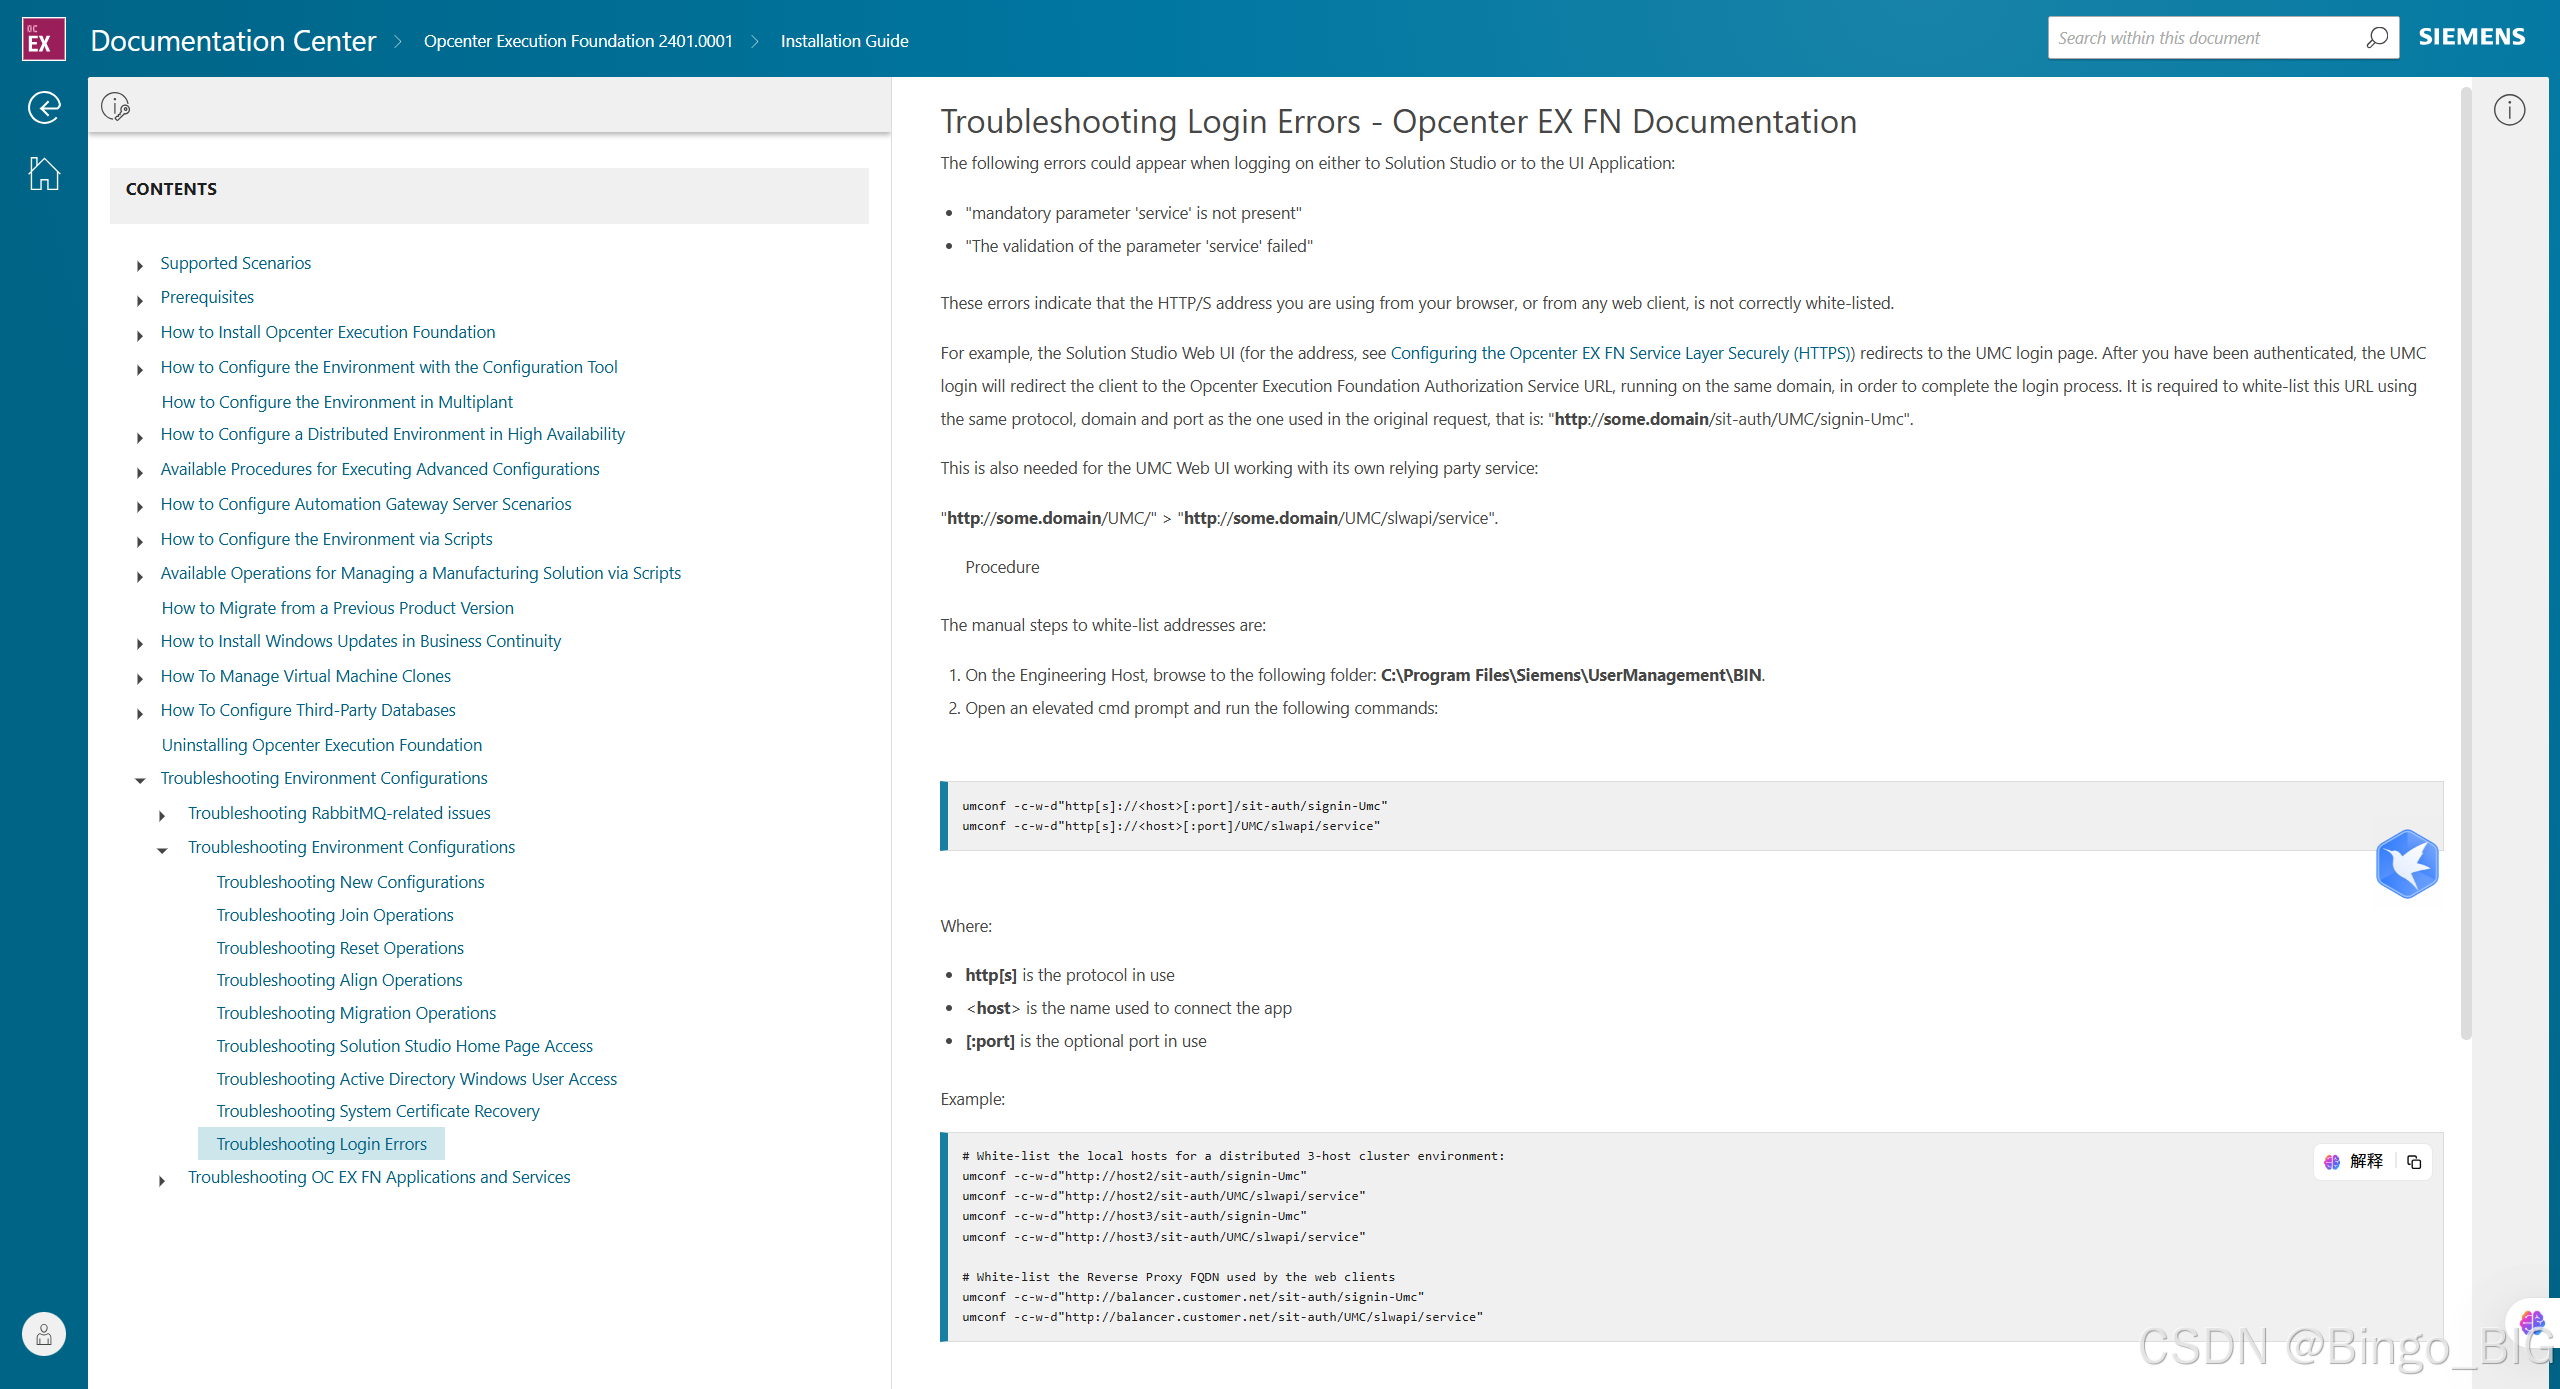Viewport: 2560px width, 1389px height.
Task: Click the search magnifier icon
Action: 2377,38
